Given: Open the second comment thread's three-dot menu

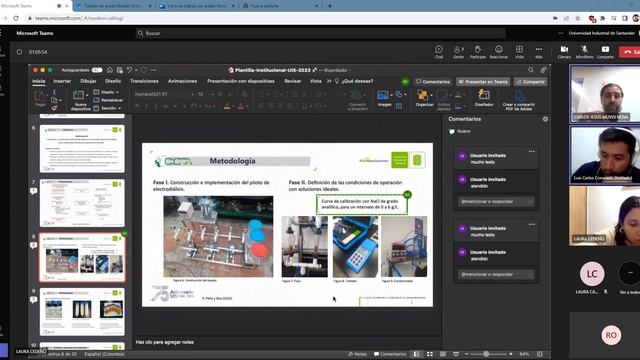Looking at the screenshot, I should 531,224.
